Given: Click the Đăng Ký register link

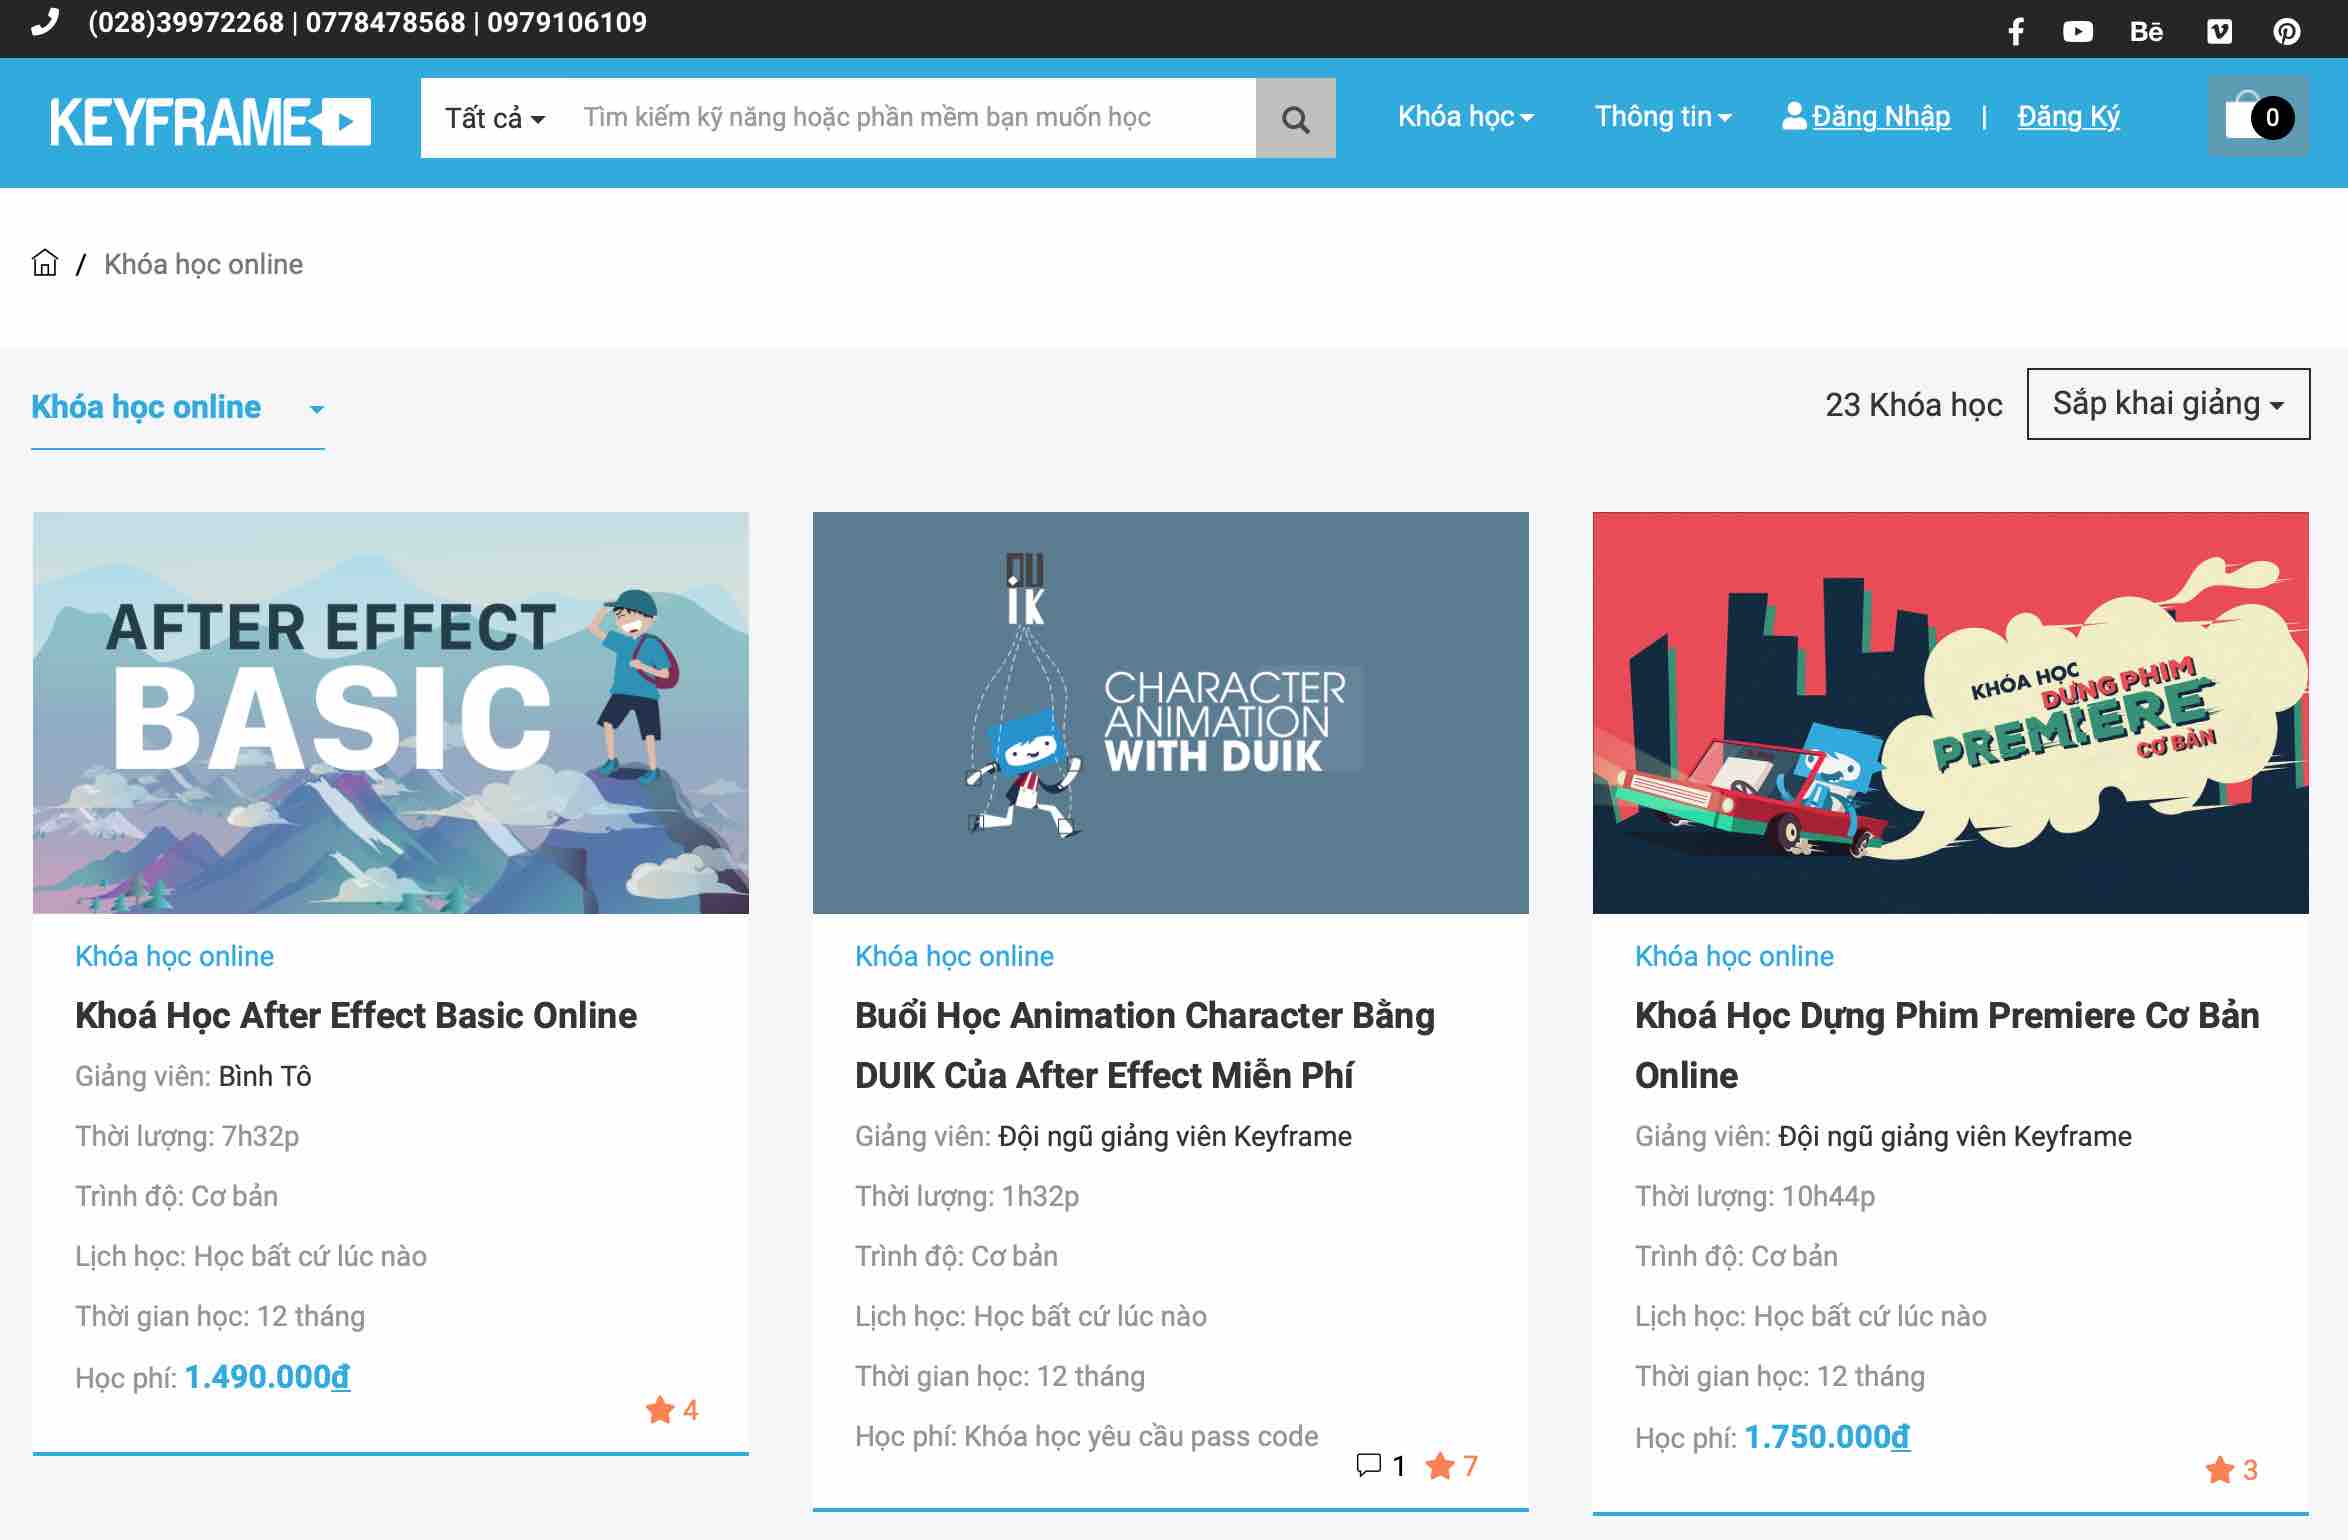Looking at the screenshot, I should [x=2068, y=117].
